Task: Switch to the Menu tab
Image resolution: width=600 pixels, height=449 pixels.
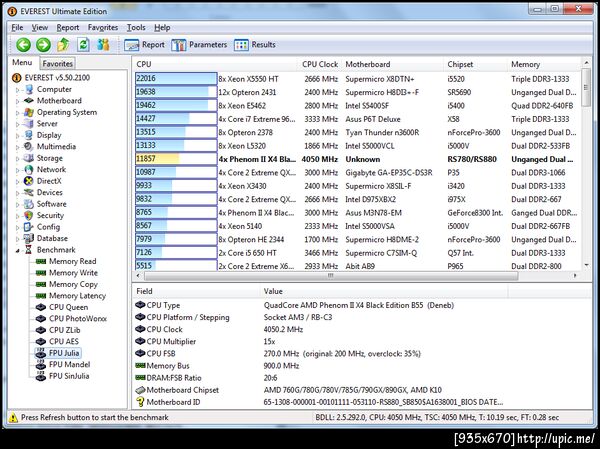Action: pyautogui.click(x=22, y=62)
